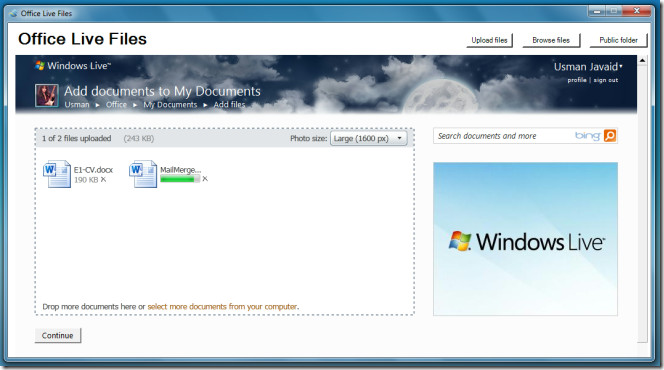Click the MailMerge... file name
This screenshot has width=664, height=370.
(180, 170)
